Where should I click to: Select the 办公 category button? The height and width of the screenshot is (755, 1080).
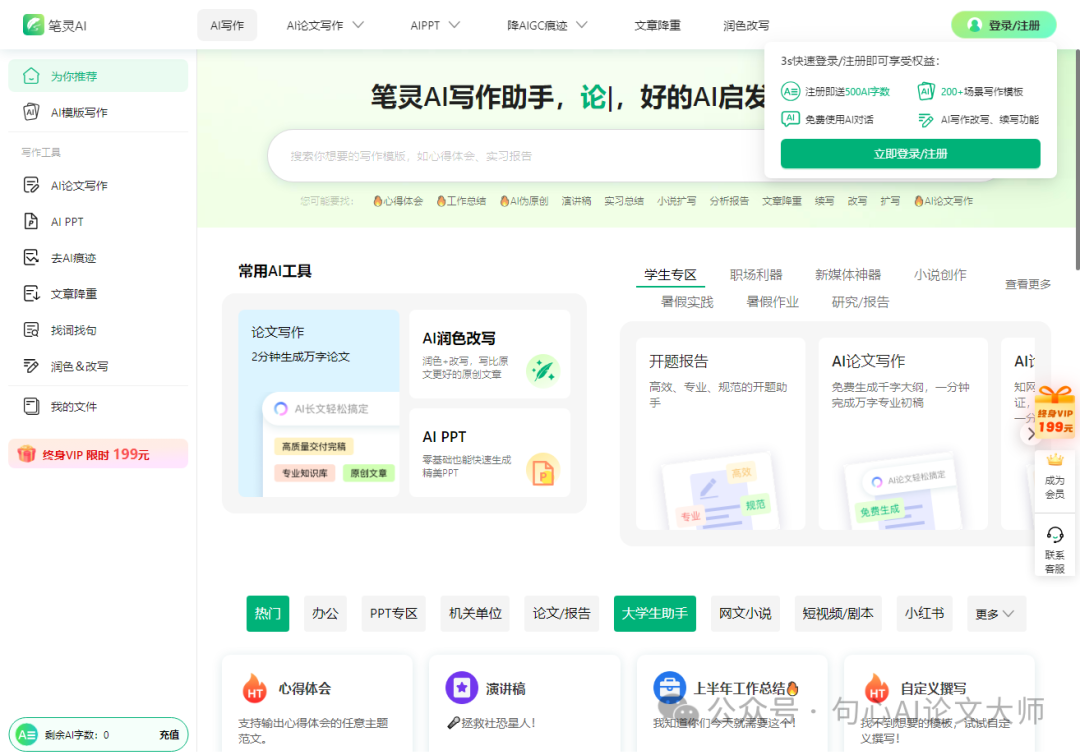[325, 613]
